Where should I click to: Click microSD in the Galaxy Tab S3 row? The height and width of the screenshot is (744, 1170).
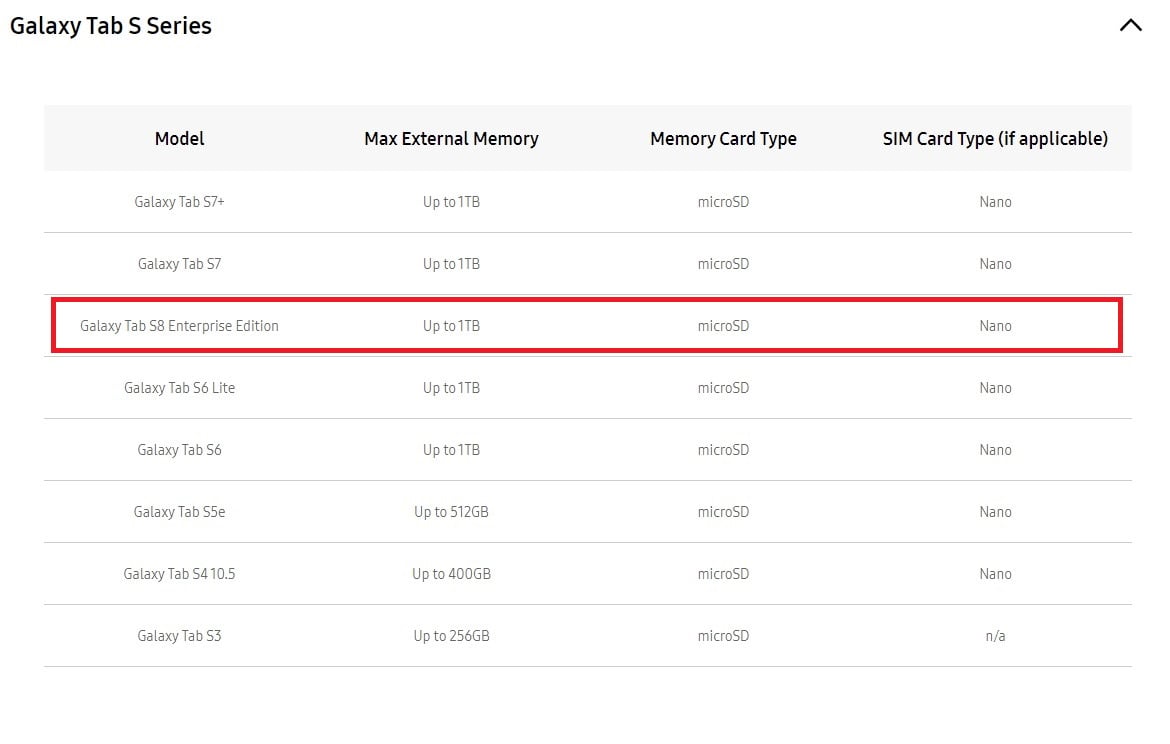click(x=723, y=636)
